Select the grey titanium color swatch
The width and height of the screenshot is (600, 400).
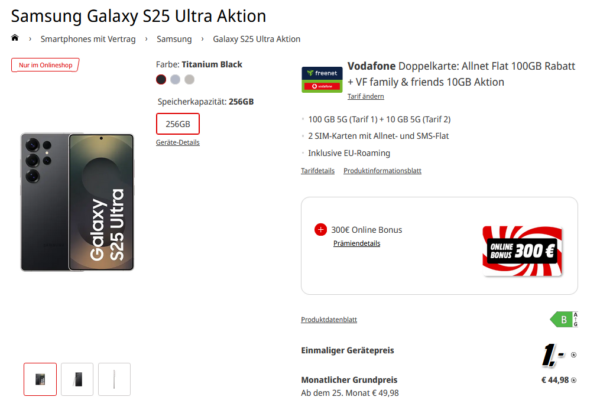tap(189, 79)
